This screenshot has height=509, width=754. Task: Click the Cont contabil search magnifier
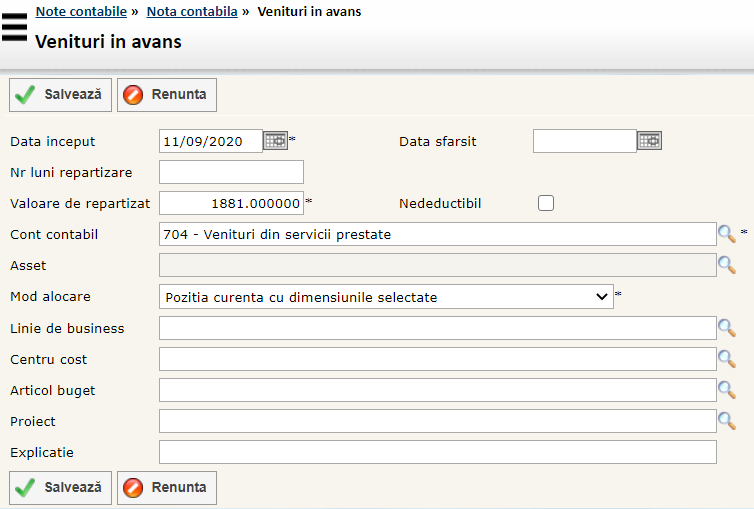pos(727,234)
